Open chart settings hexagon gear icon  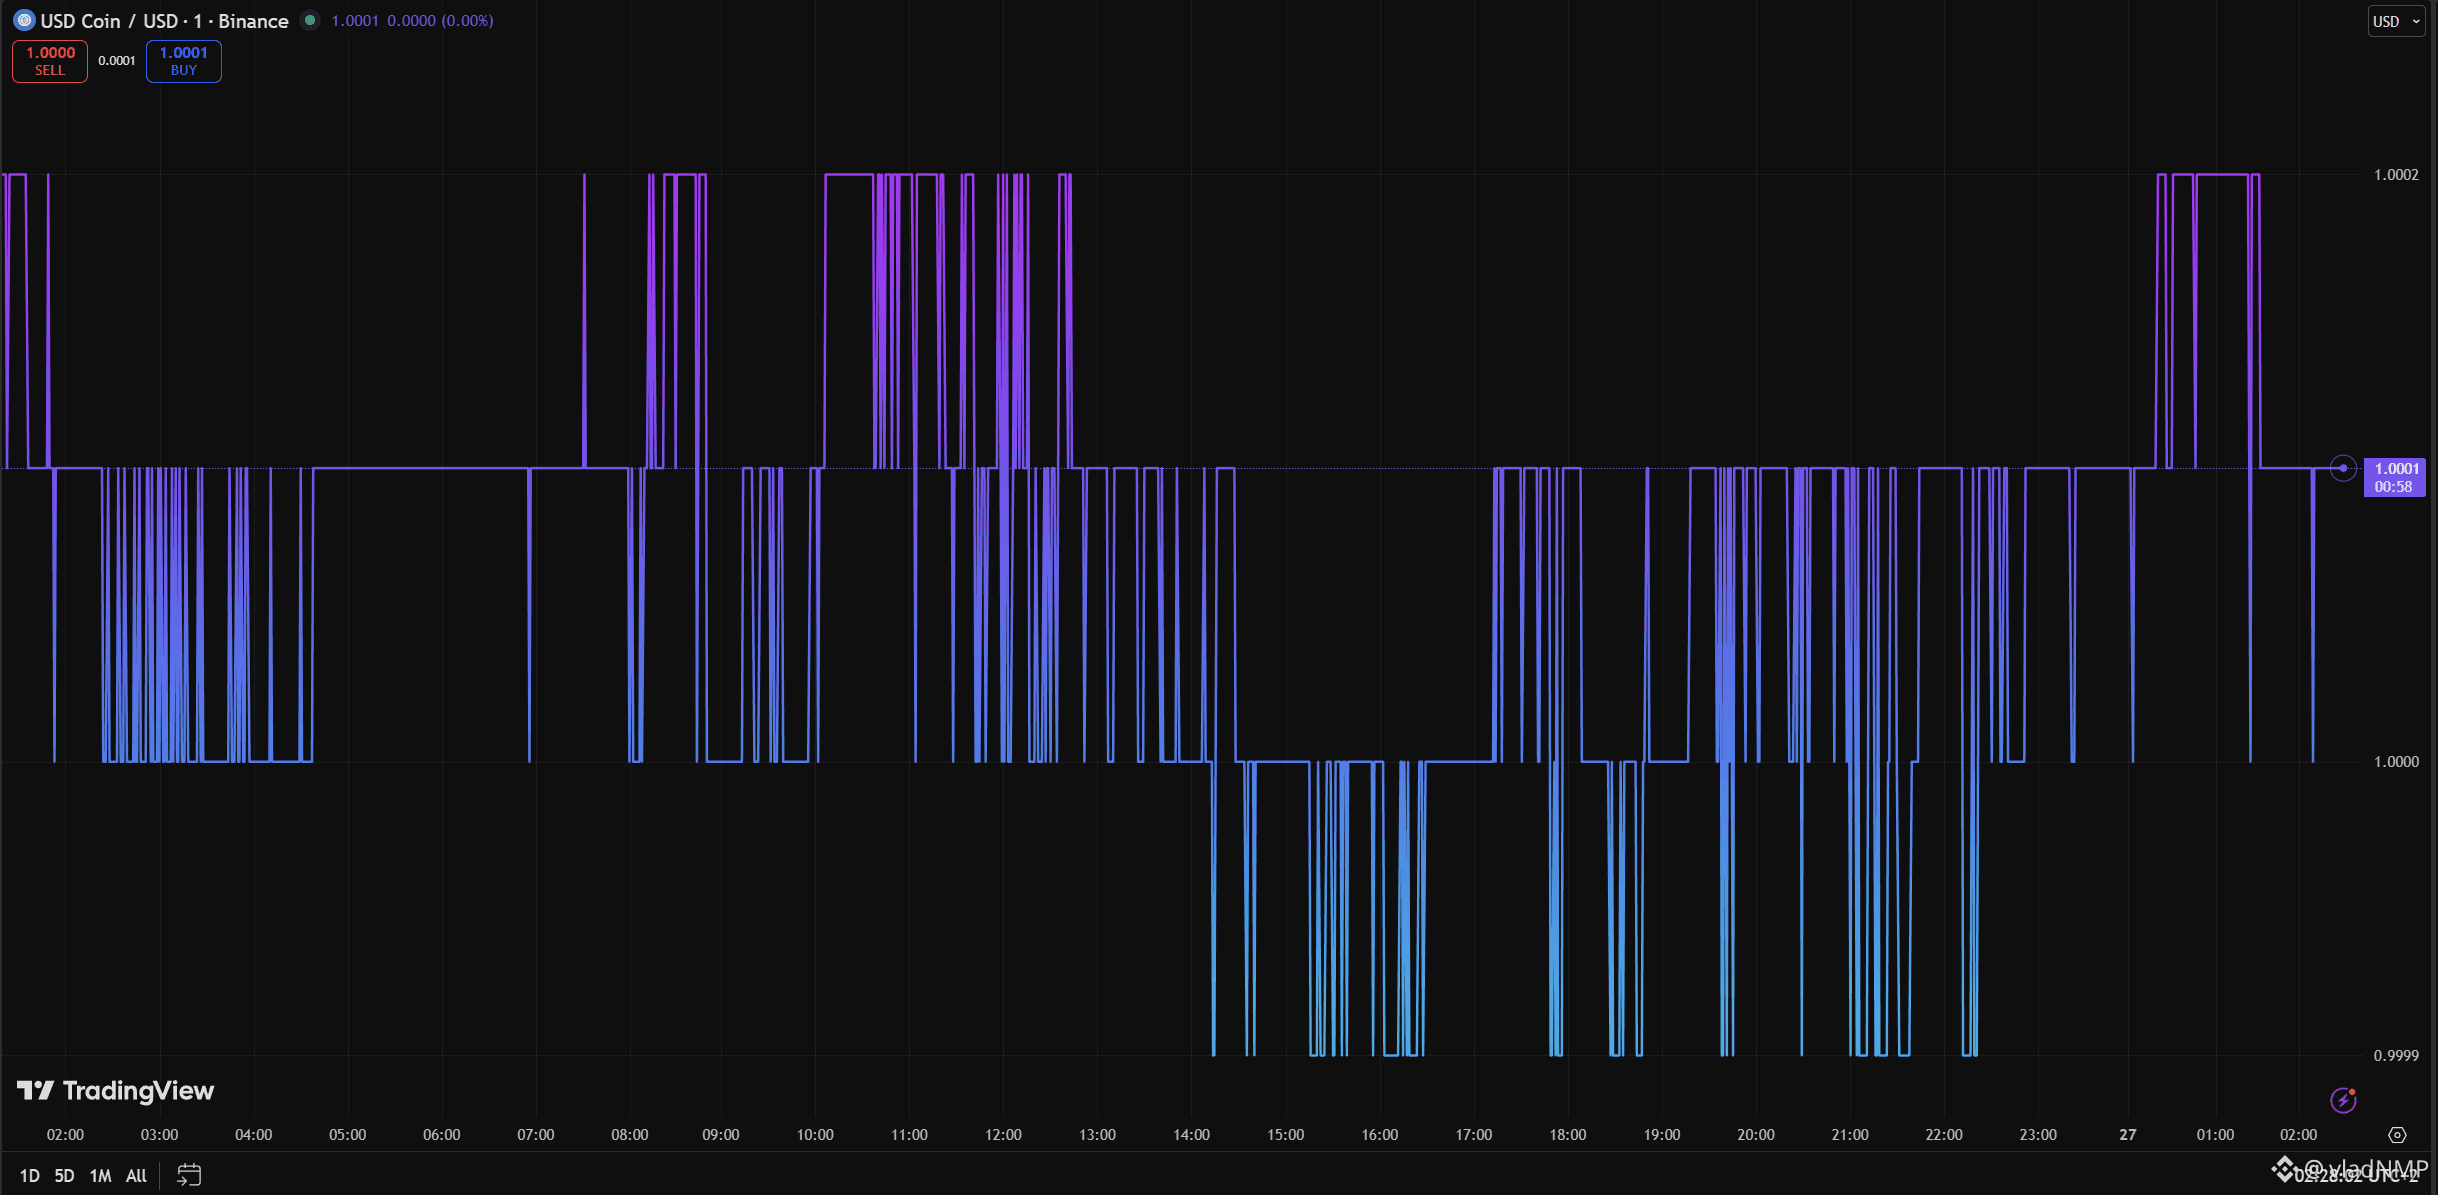(2397, 1135)
